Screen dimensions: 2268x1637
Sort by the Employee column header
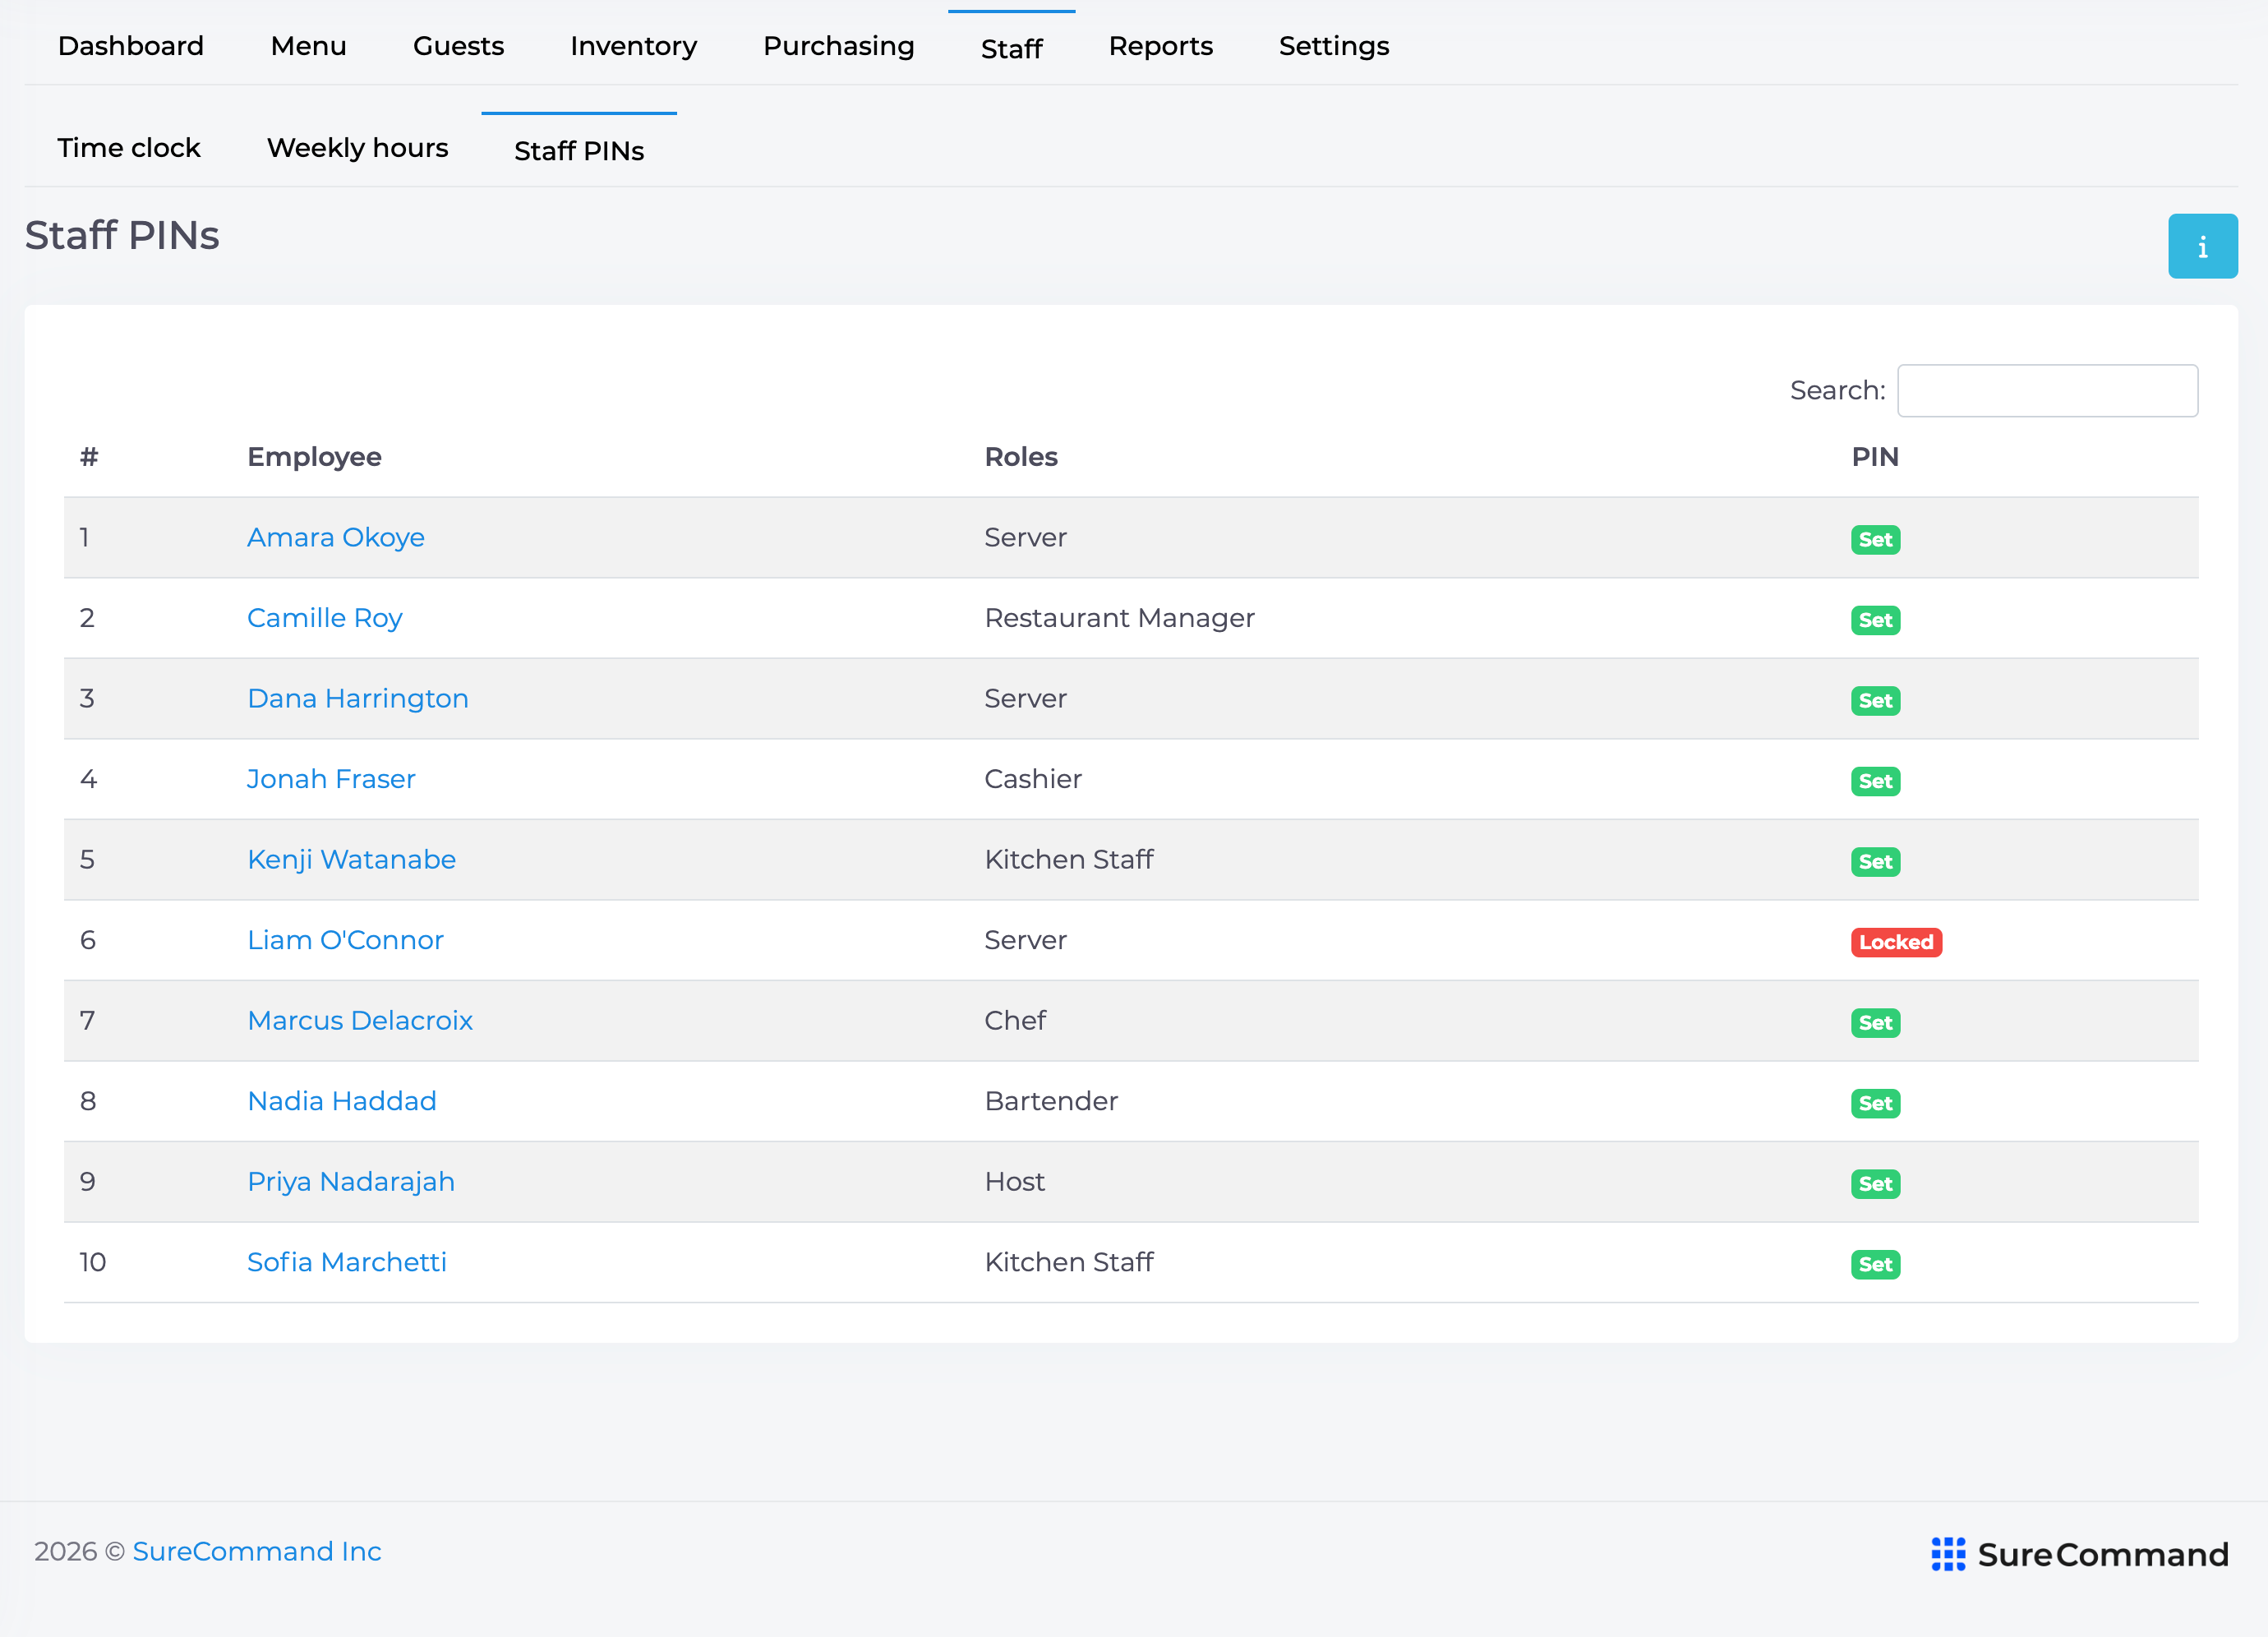point(314,457)
